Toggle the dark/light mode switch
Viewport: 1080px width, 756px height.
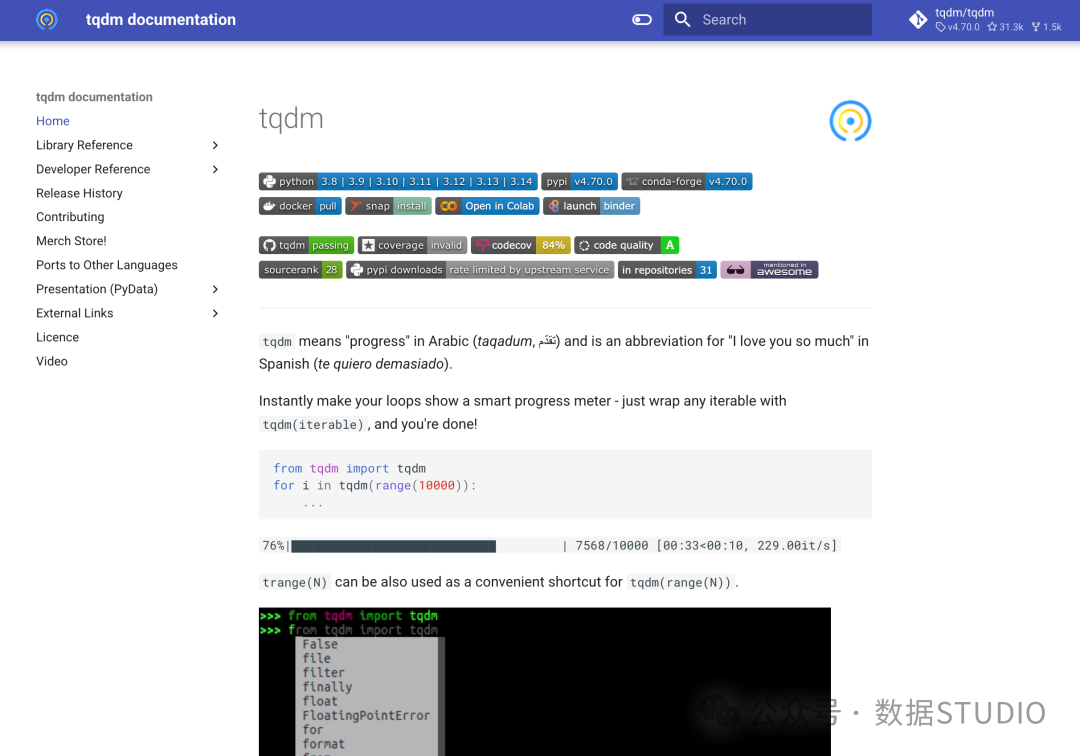(x=642, y=19)
